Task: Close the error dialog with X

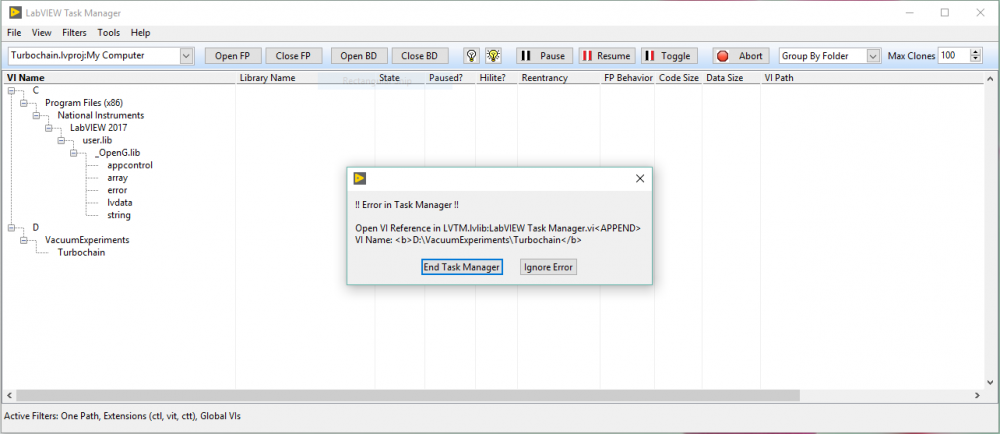Action: (640, 178)
